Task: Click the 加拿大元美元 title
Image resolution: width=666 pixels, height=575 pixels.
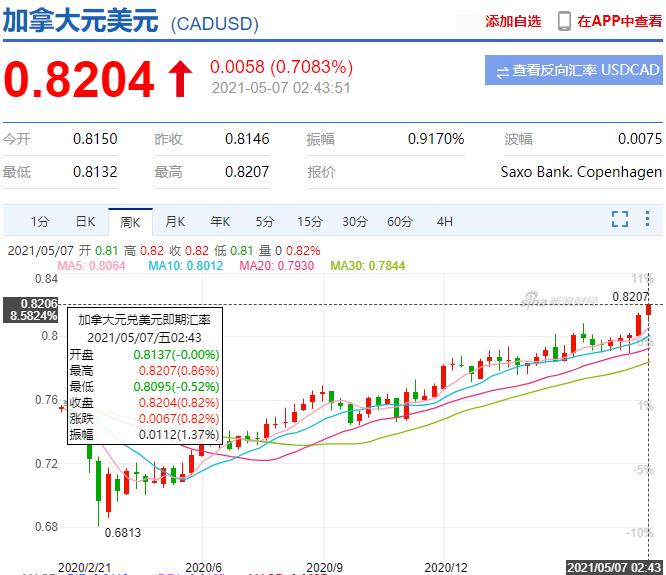Action: (x=81, y=20)
